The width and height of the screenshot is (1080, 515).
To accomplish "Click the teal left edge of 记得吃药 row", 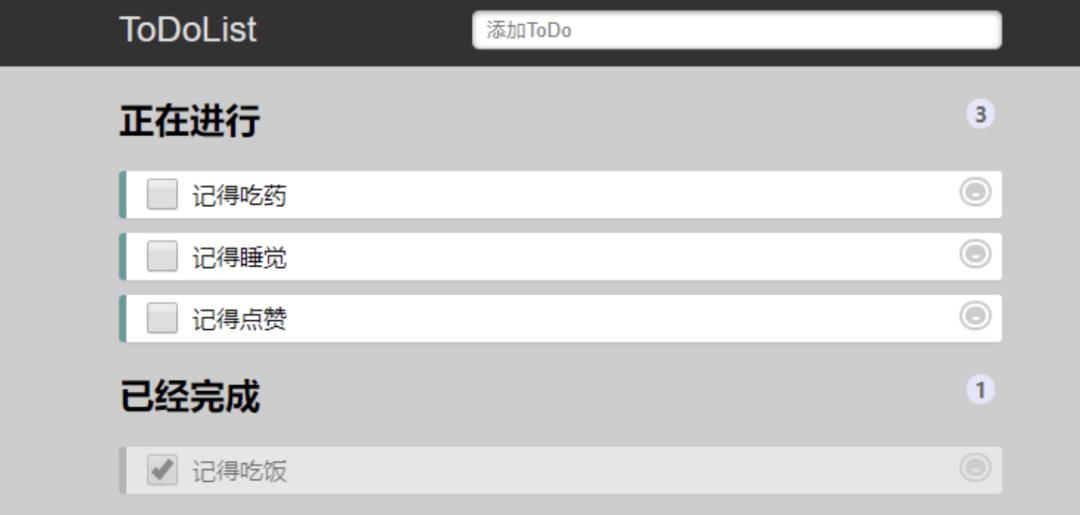I will [x=122, y=194].
